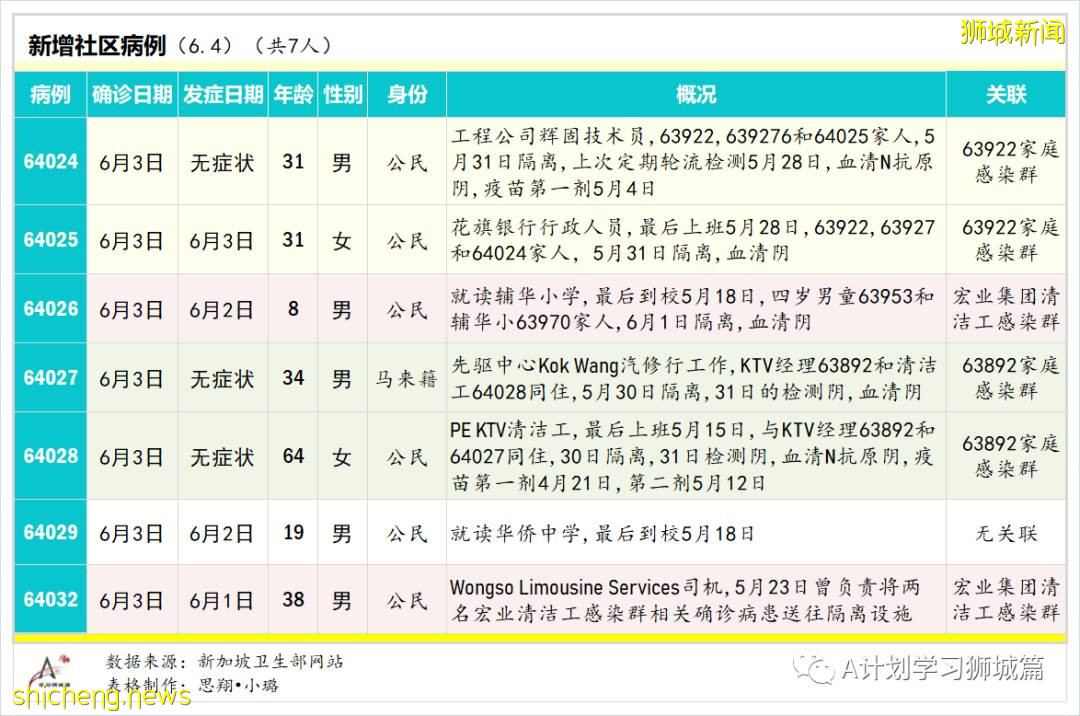
Task: Click case number 64032 cell
Action: [50, 598]
